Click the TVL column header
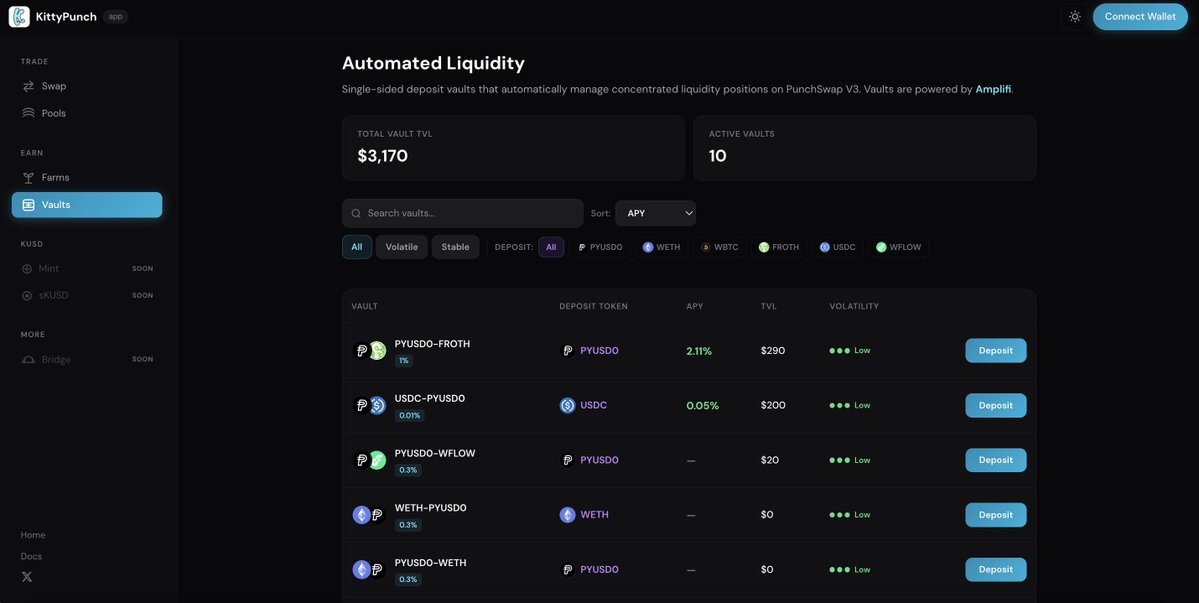The width and height of the screenshot is (1199, 603). tap(768, 306)
